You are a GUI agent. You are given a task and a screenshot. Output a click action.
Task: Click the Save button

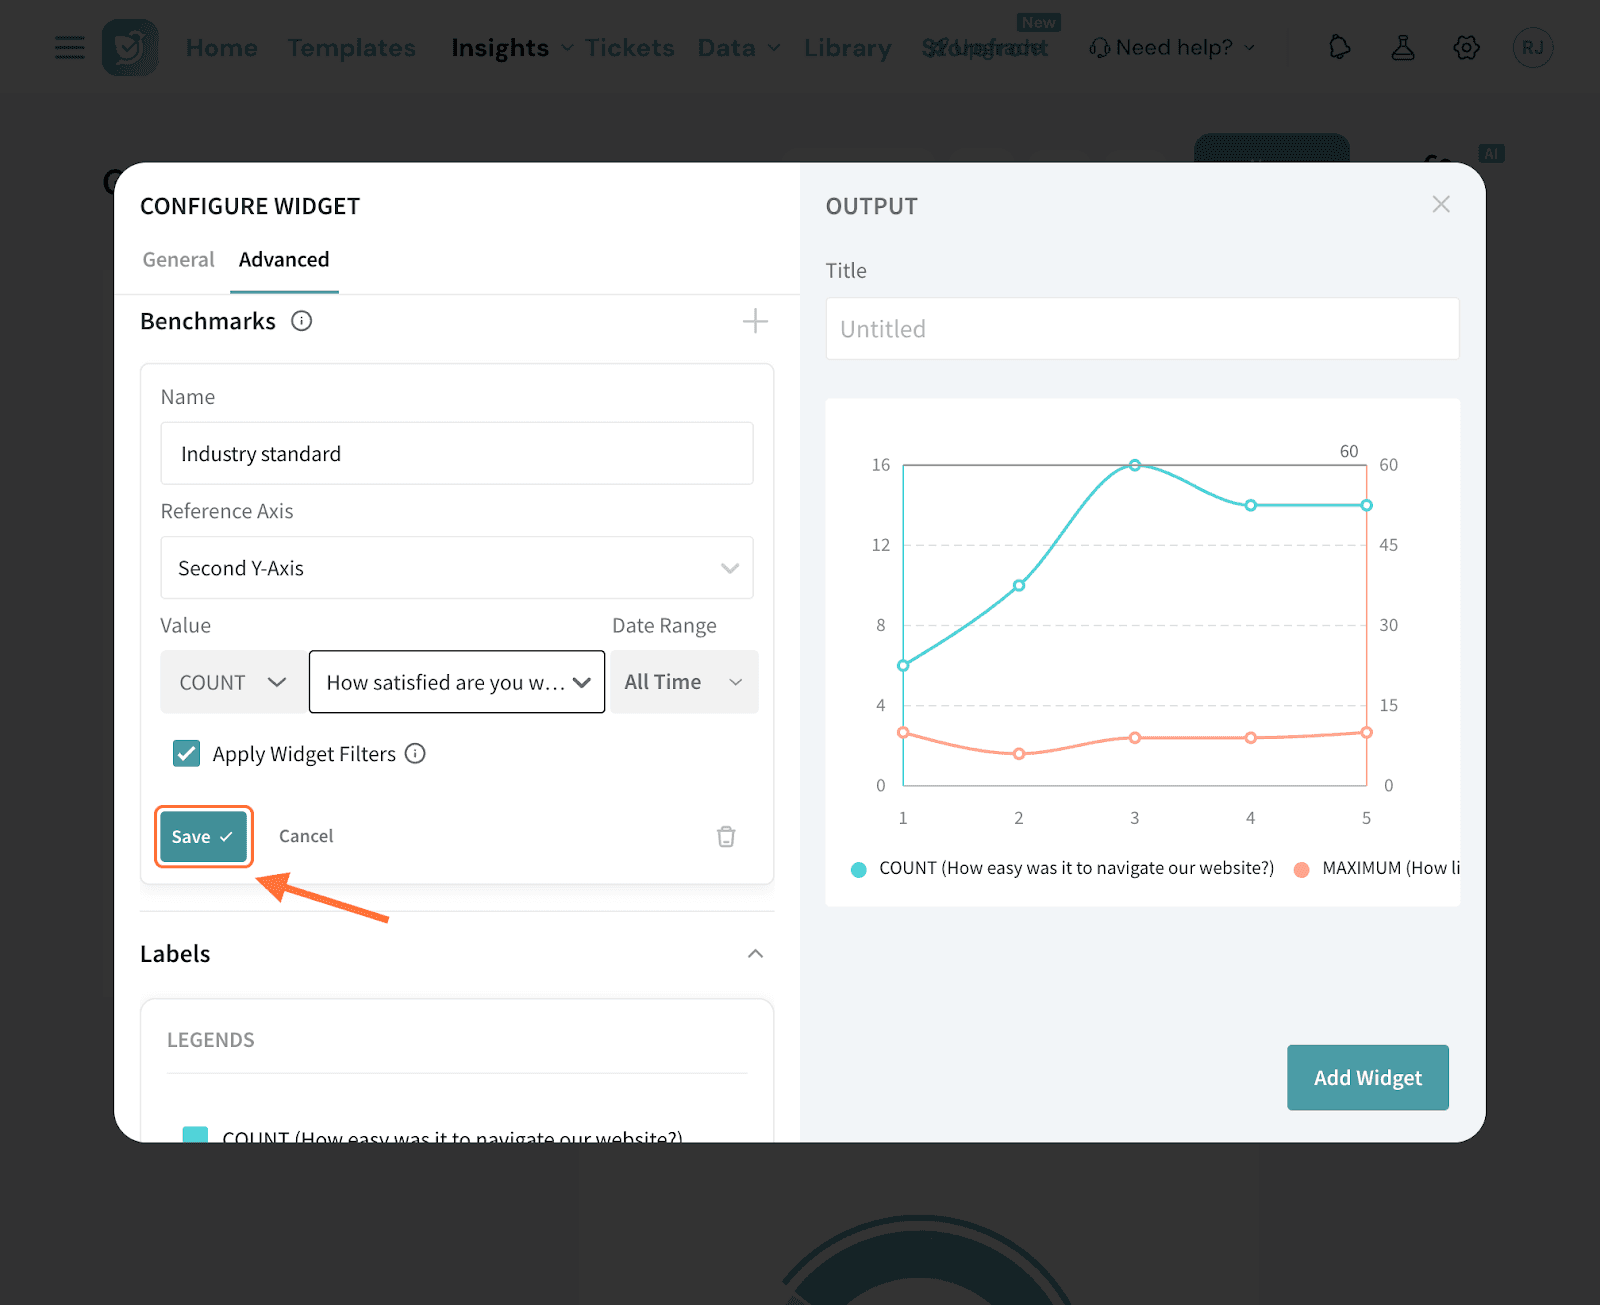click(203, 837)
